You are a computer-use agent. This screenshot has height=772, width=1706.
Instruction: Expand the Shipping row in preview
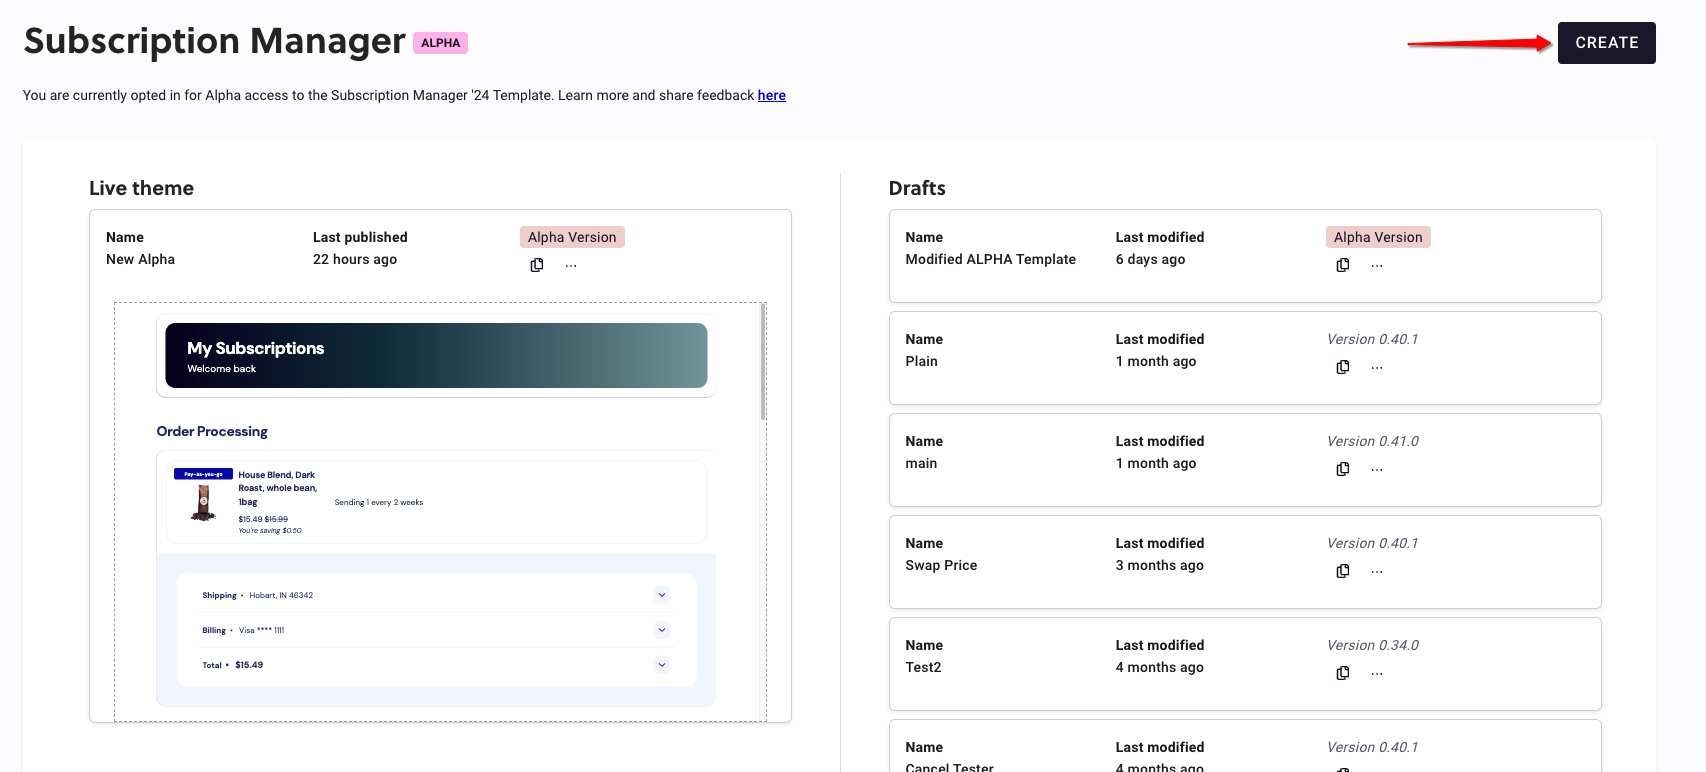coord(661,595)
